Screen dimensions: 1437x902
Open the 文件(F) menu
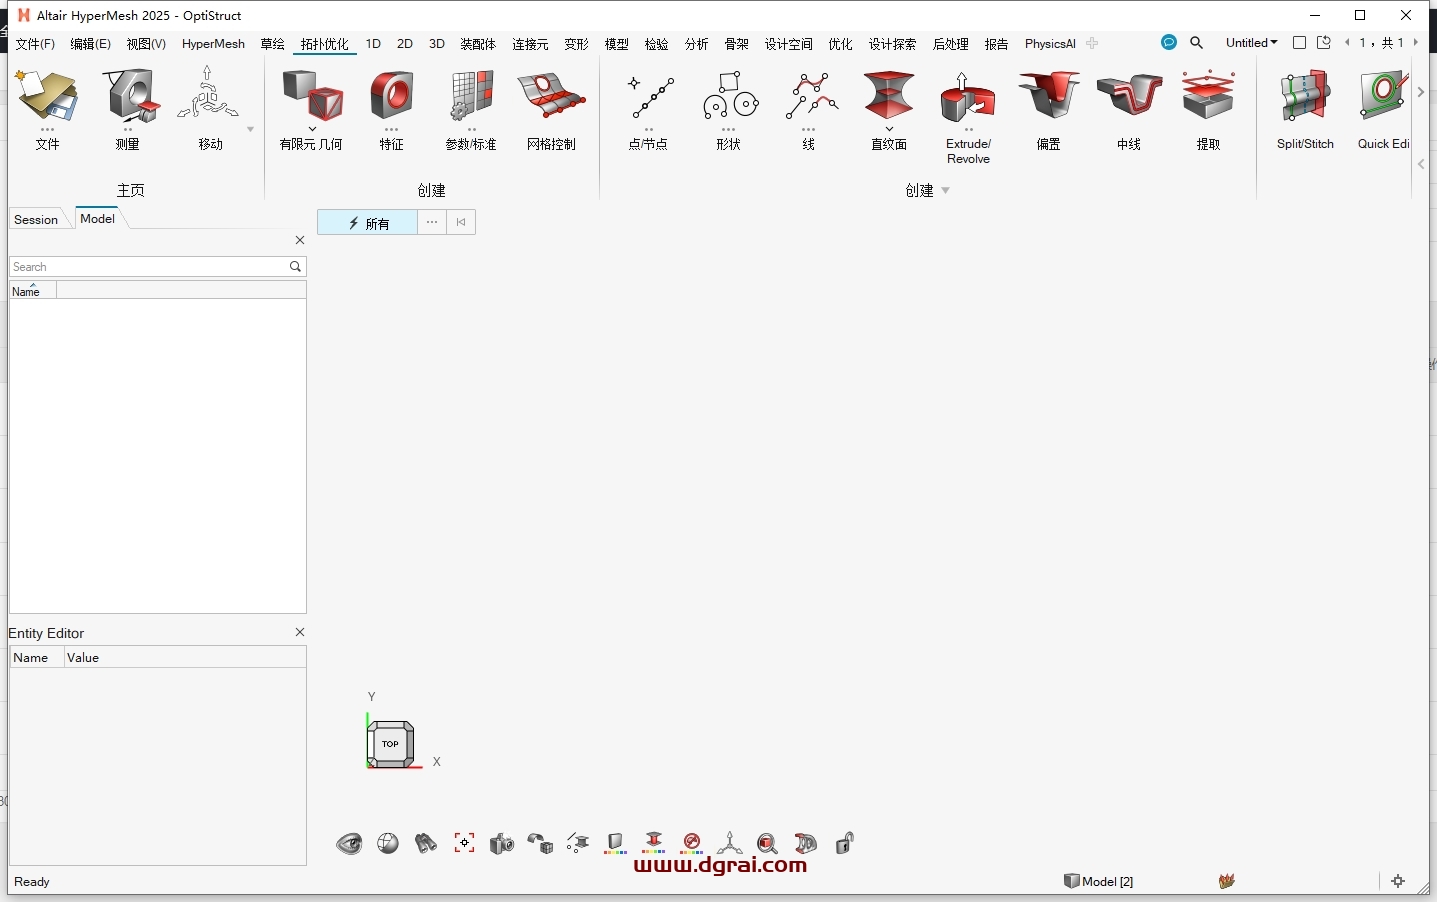pyautogui.click(x=35, y=44)
